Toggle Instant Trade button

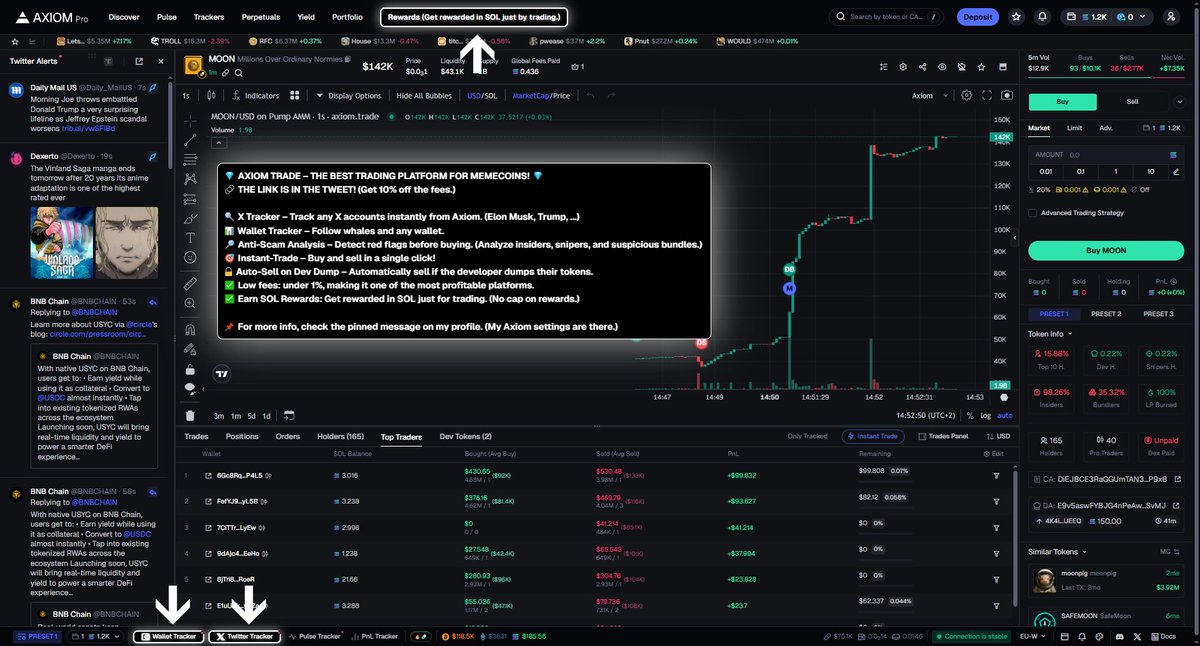click(x=874, y=436)
